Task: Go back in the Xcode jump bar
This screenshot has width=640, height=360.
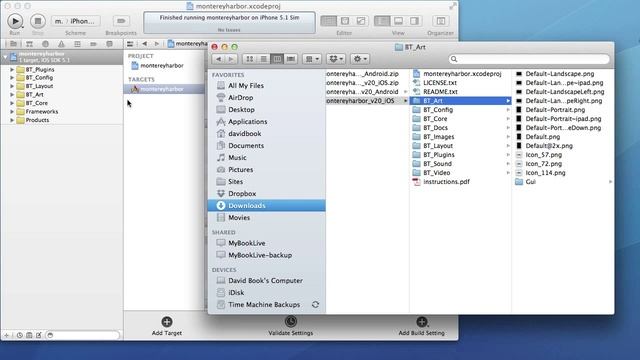Action: coord(144,44)
